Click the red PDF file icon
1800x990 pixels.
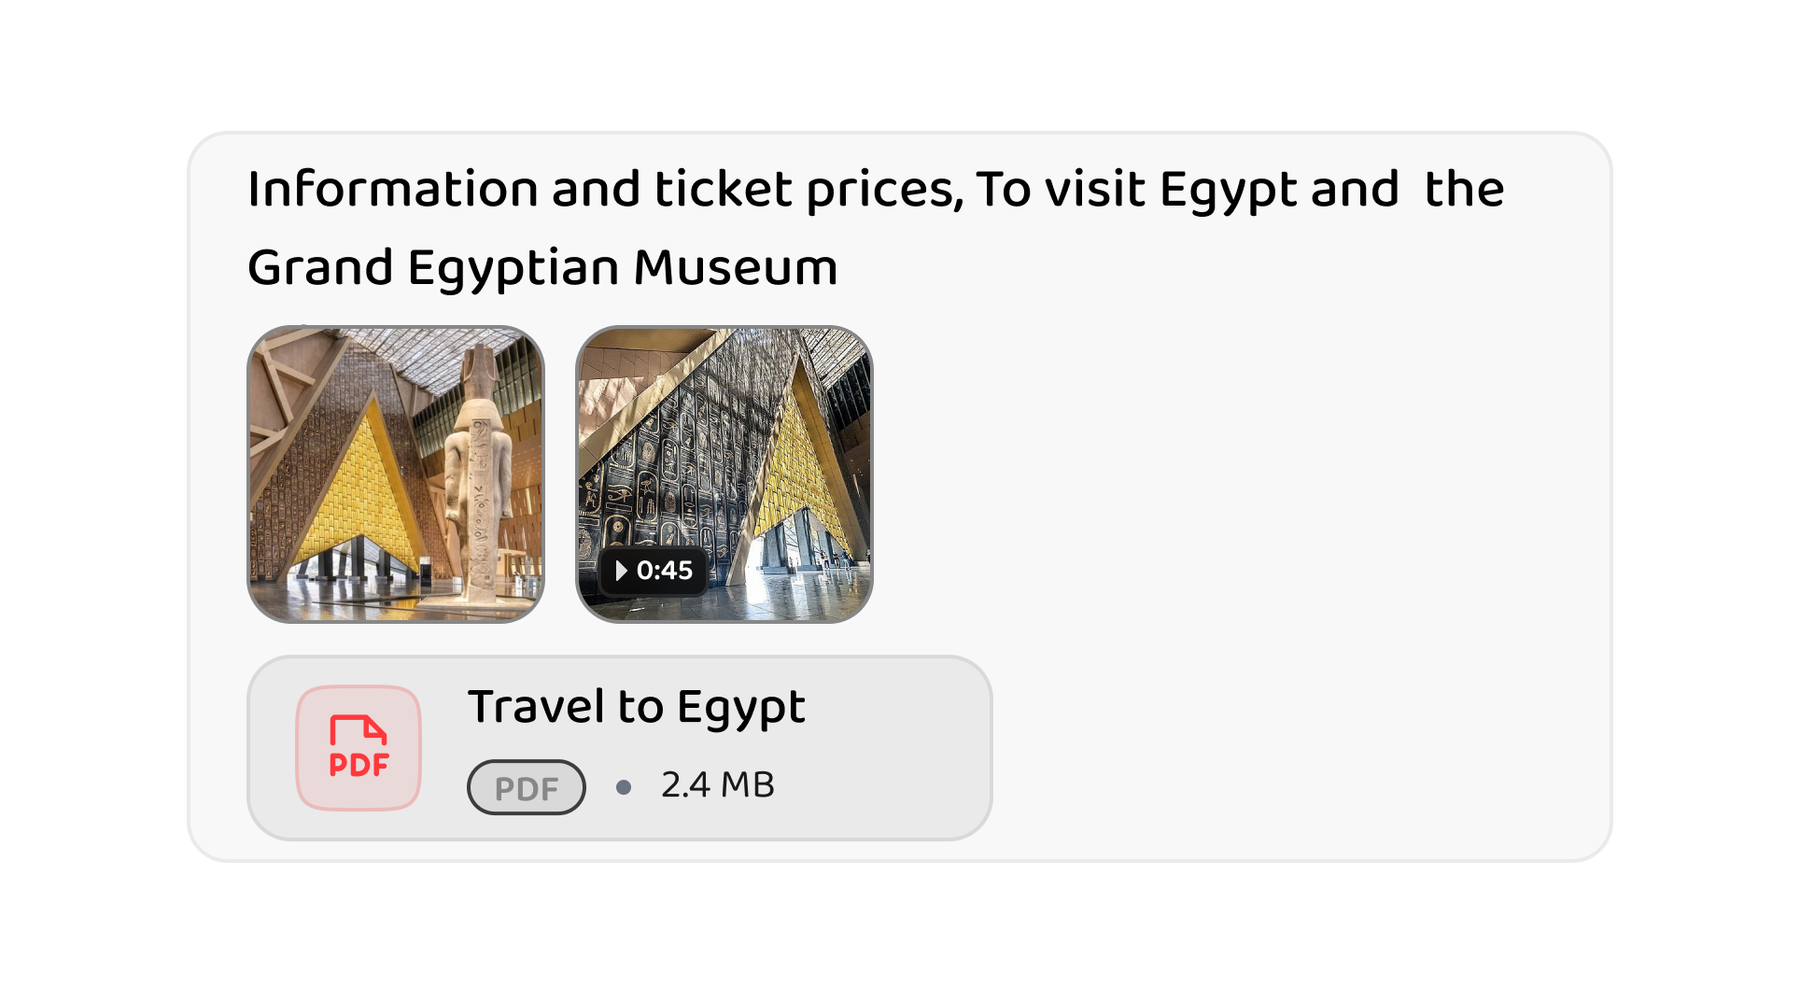click(358, 748)
